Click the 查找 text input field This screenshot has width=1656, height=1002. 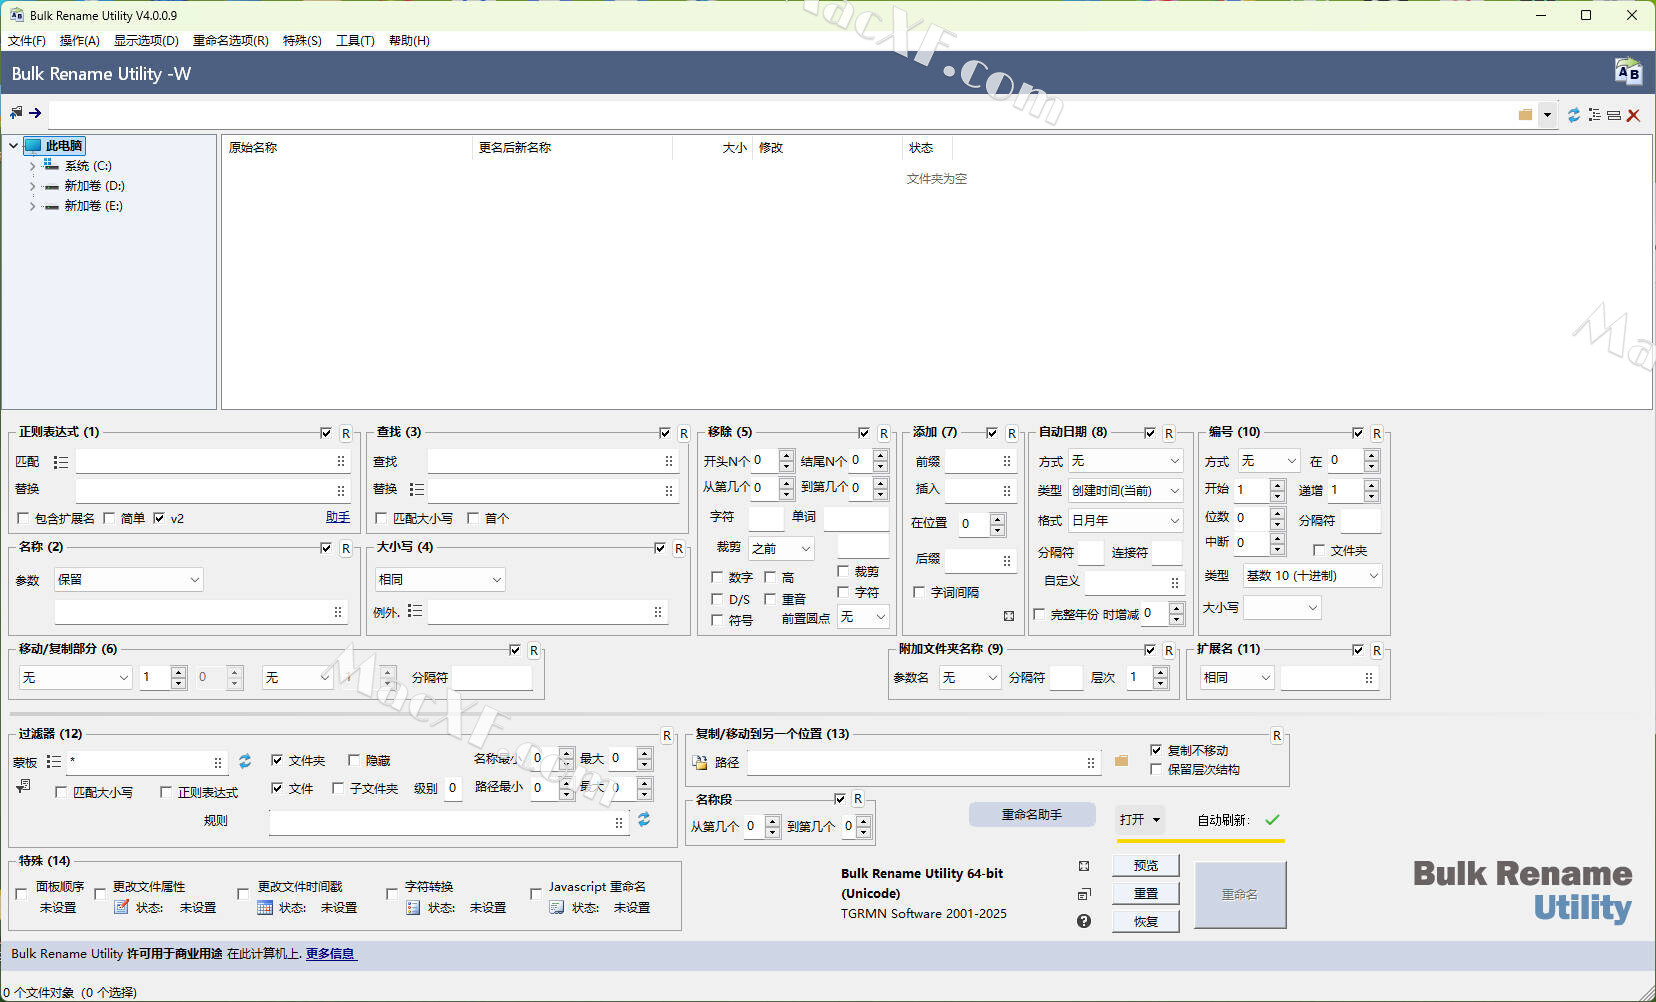(x=552, y=461)
